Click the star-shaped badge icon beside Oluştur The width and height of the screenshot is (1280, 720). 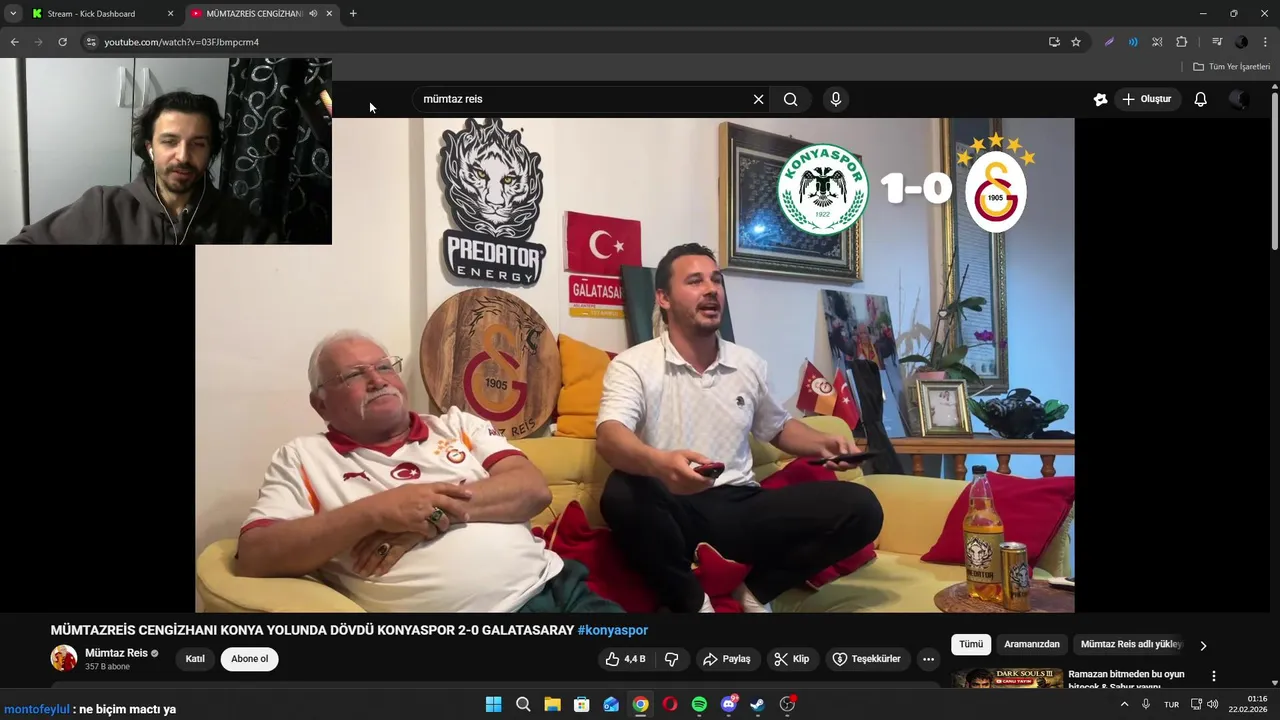(x=1100, y=99)
